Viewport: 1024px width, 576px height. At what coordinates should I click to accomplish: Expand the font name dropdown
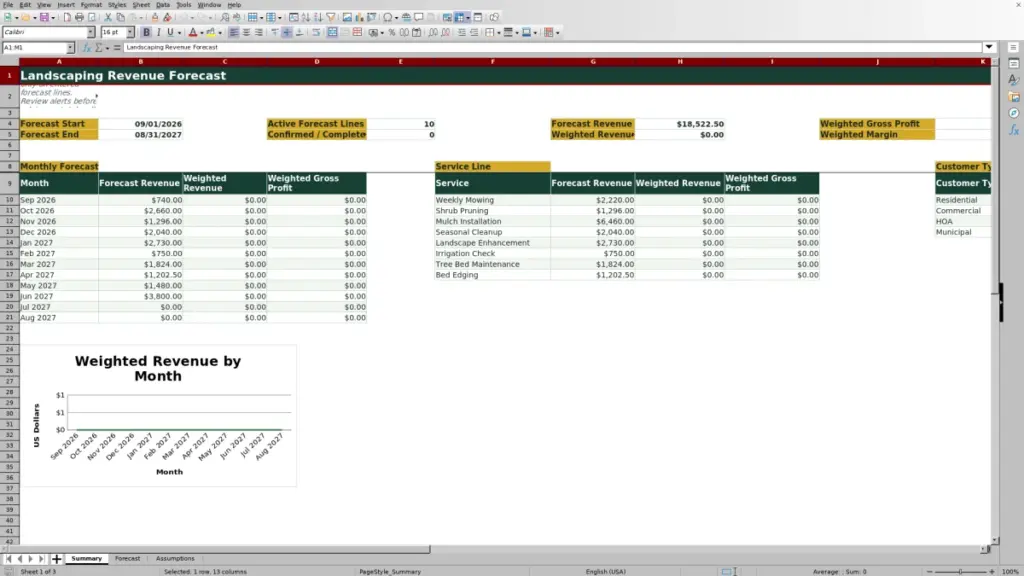pyautogui.click(x=91, y=33)
